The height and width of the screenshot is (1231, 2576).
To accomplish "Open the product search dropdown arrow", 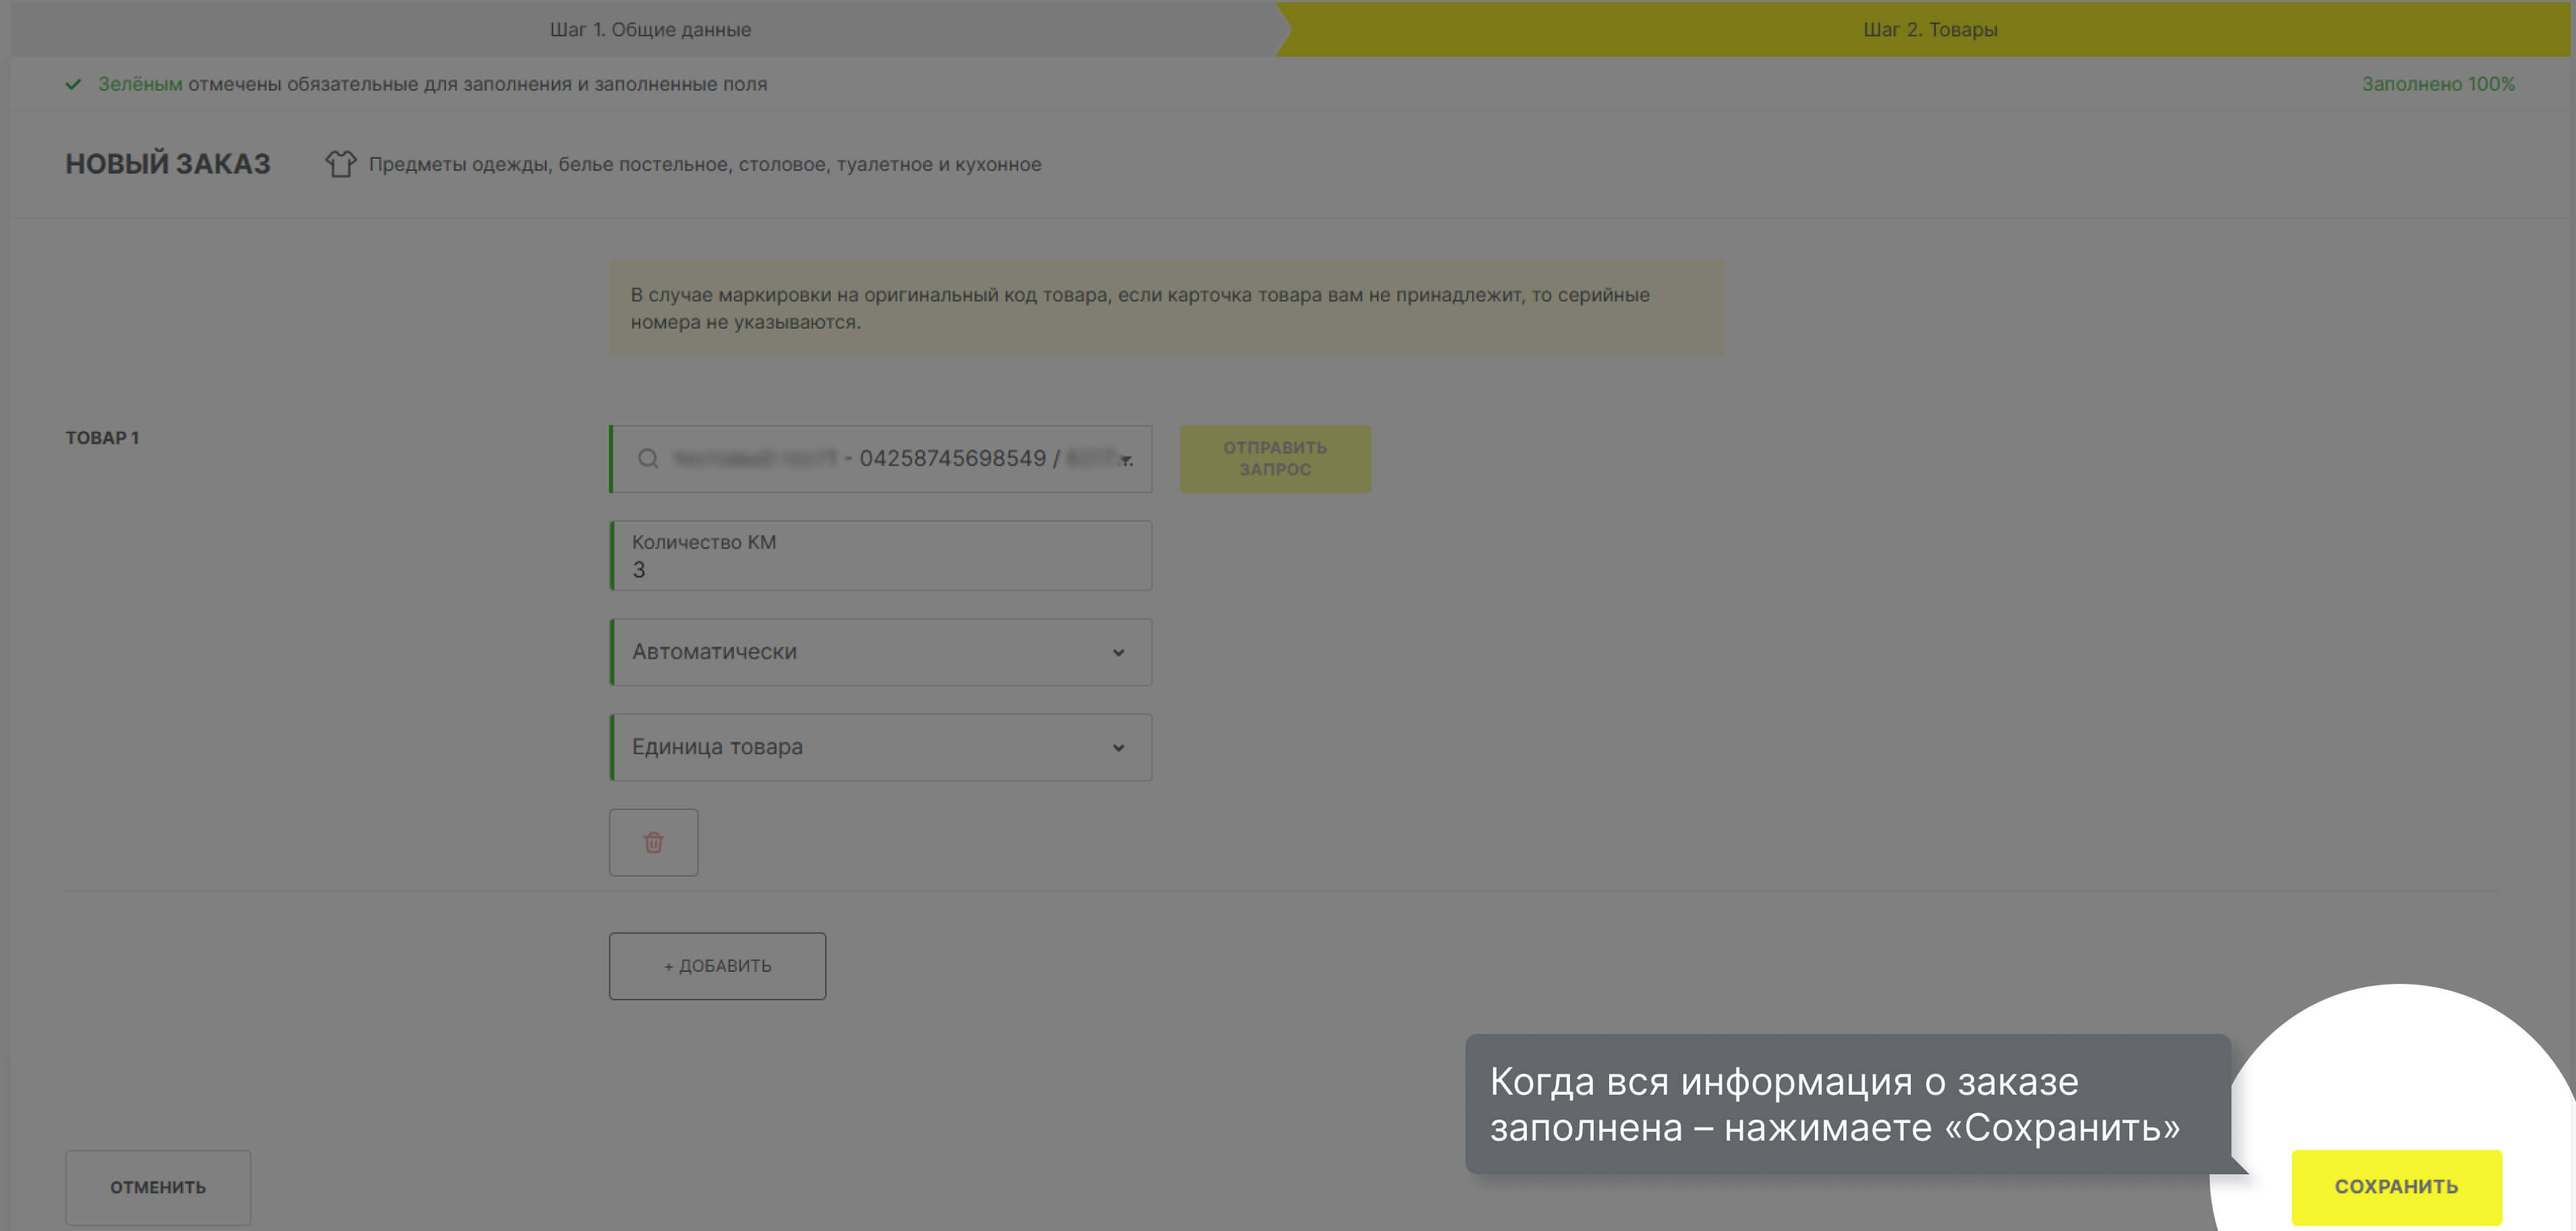I will pos(1126,460).
